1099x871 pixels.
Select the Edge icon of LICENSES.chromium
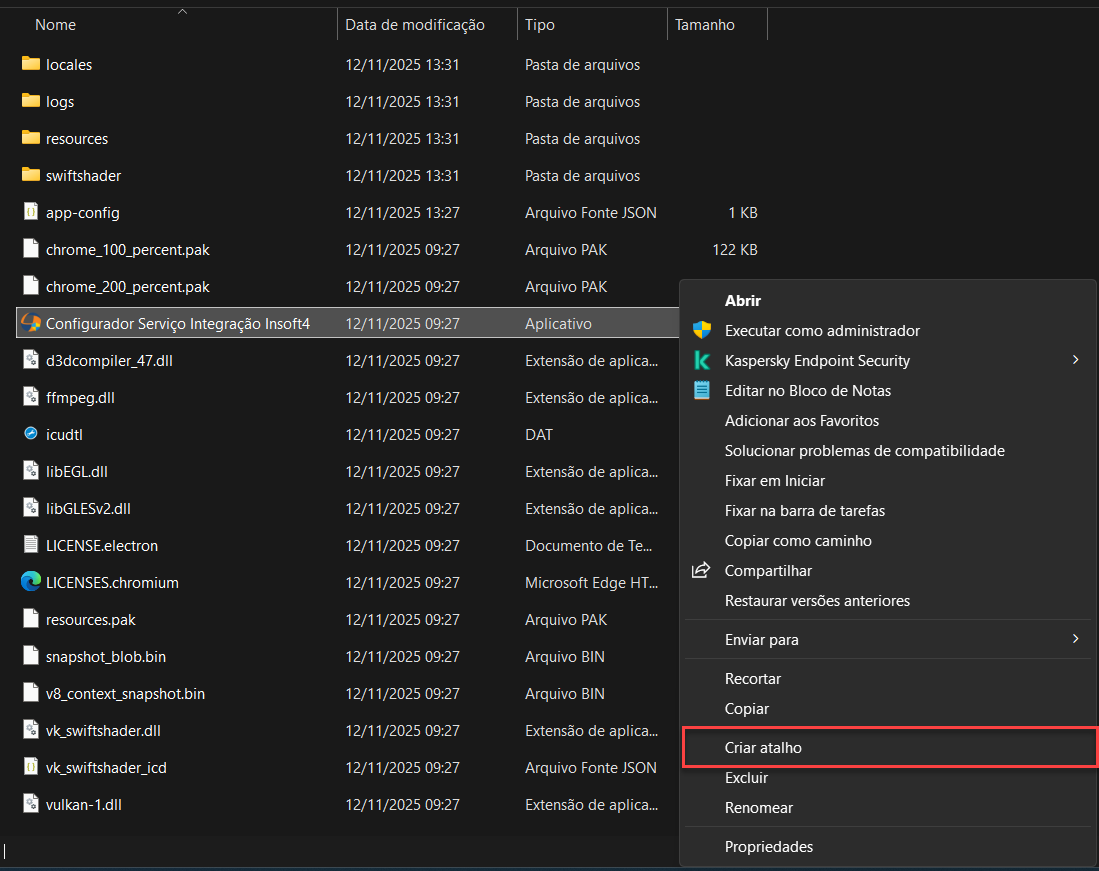click(x=31, y=582)
